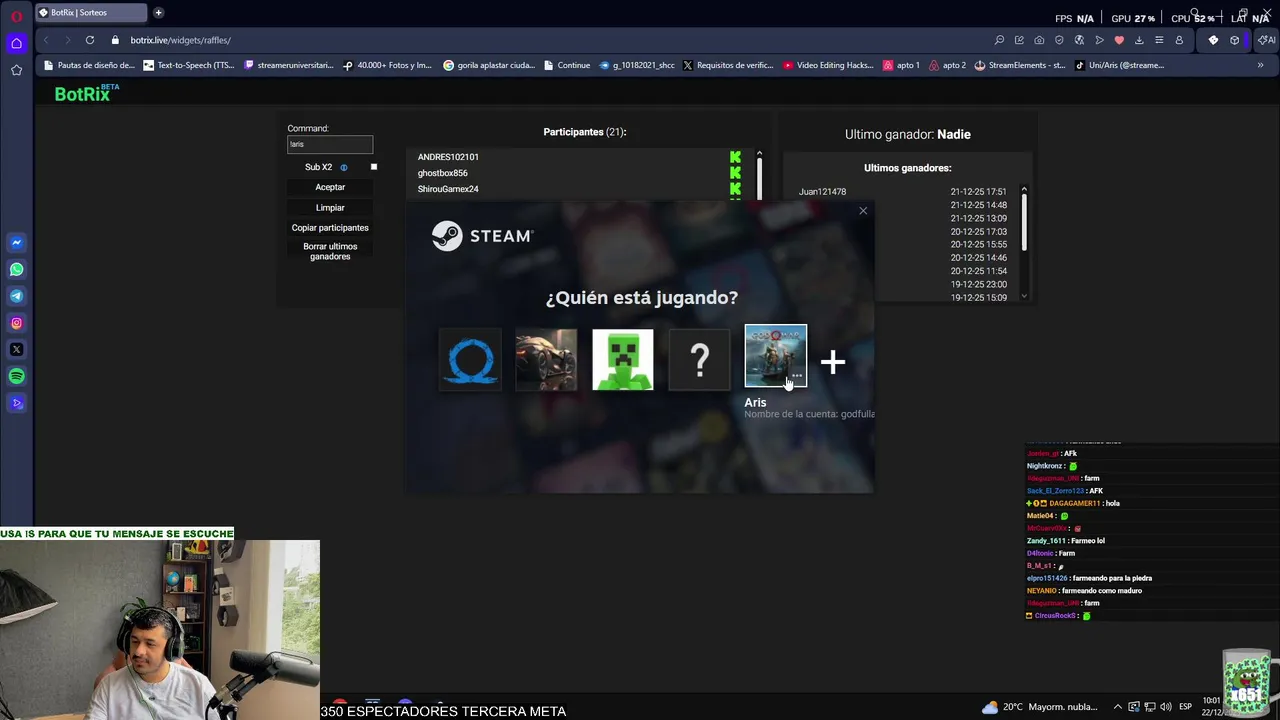The image size is (1280, 720).
Task: Go back in browser history
Action: point(46,40)
